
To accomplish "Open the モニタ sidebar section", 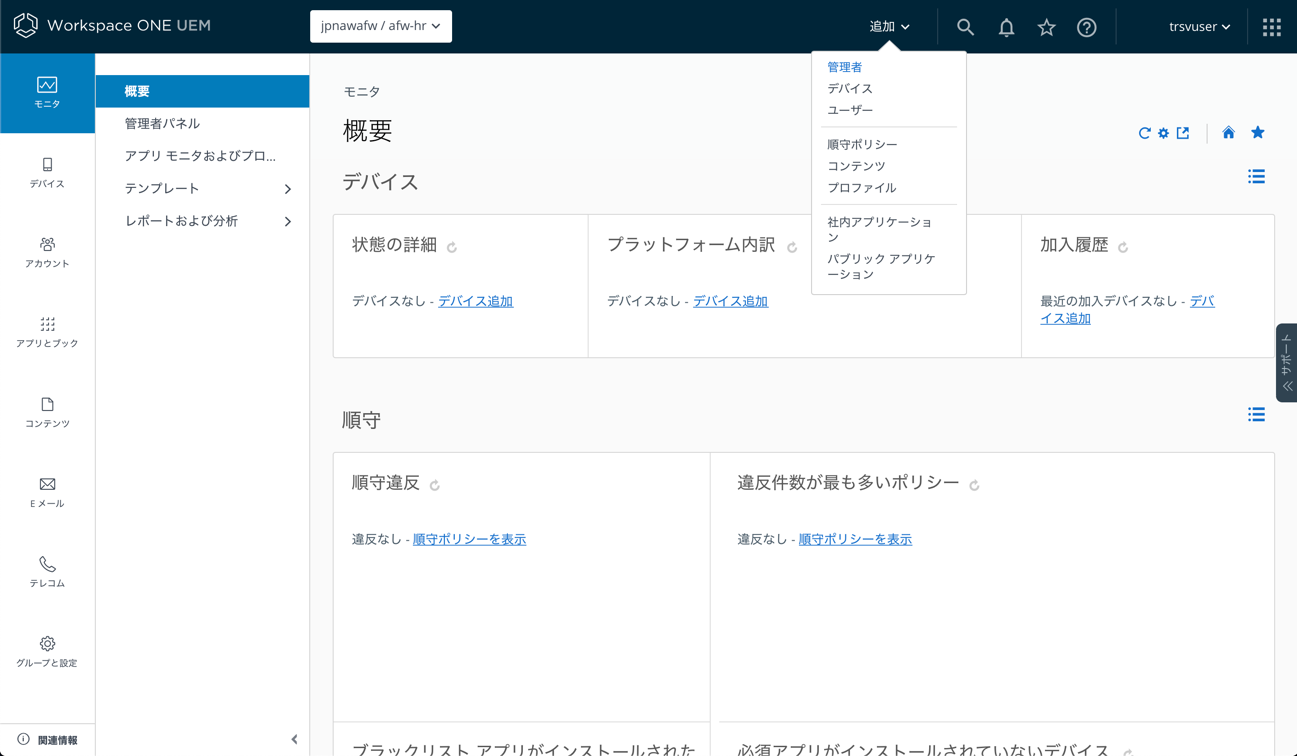I will pyautogui.click(x=47, y=93).
